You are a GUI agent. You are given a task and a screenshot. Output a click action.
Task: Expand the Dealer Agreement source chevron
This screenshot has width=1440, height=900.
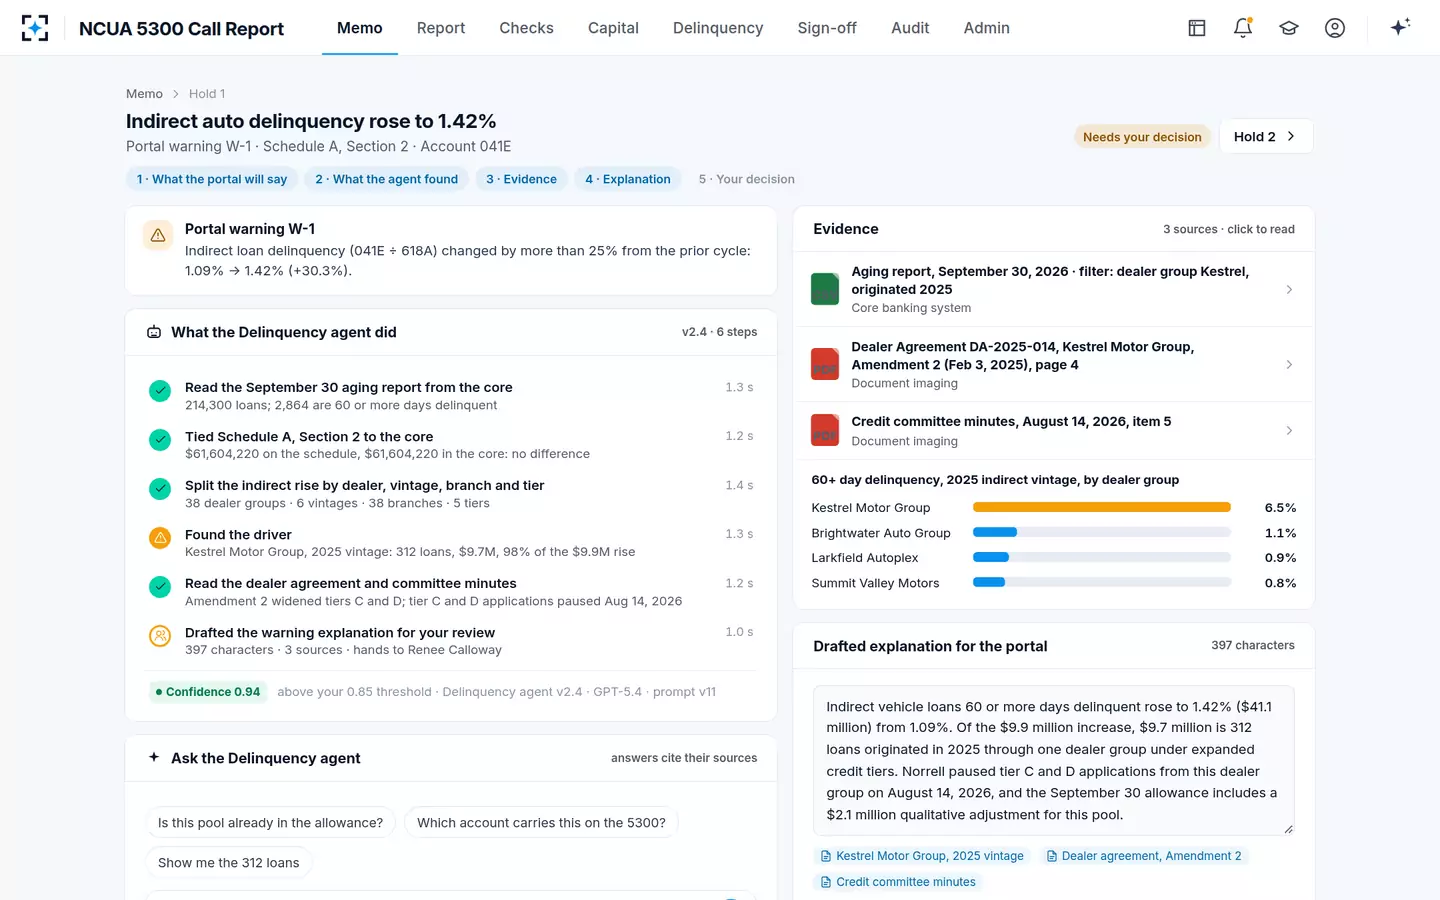tap(1289, 364)
